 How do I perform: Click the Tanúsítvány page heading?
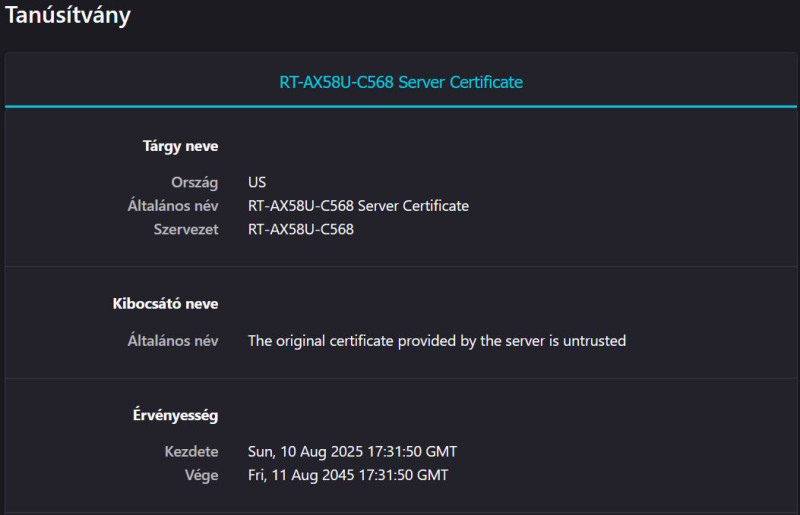(x=68, y=16)
